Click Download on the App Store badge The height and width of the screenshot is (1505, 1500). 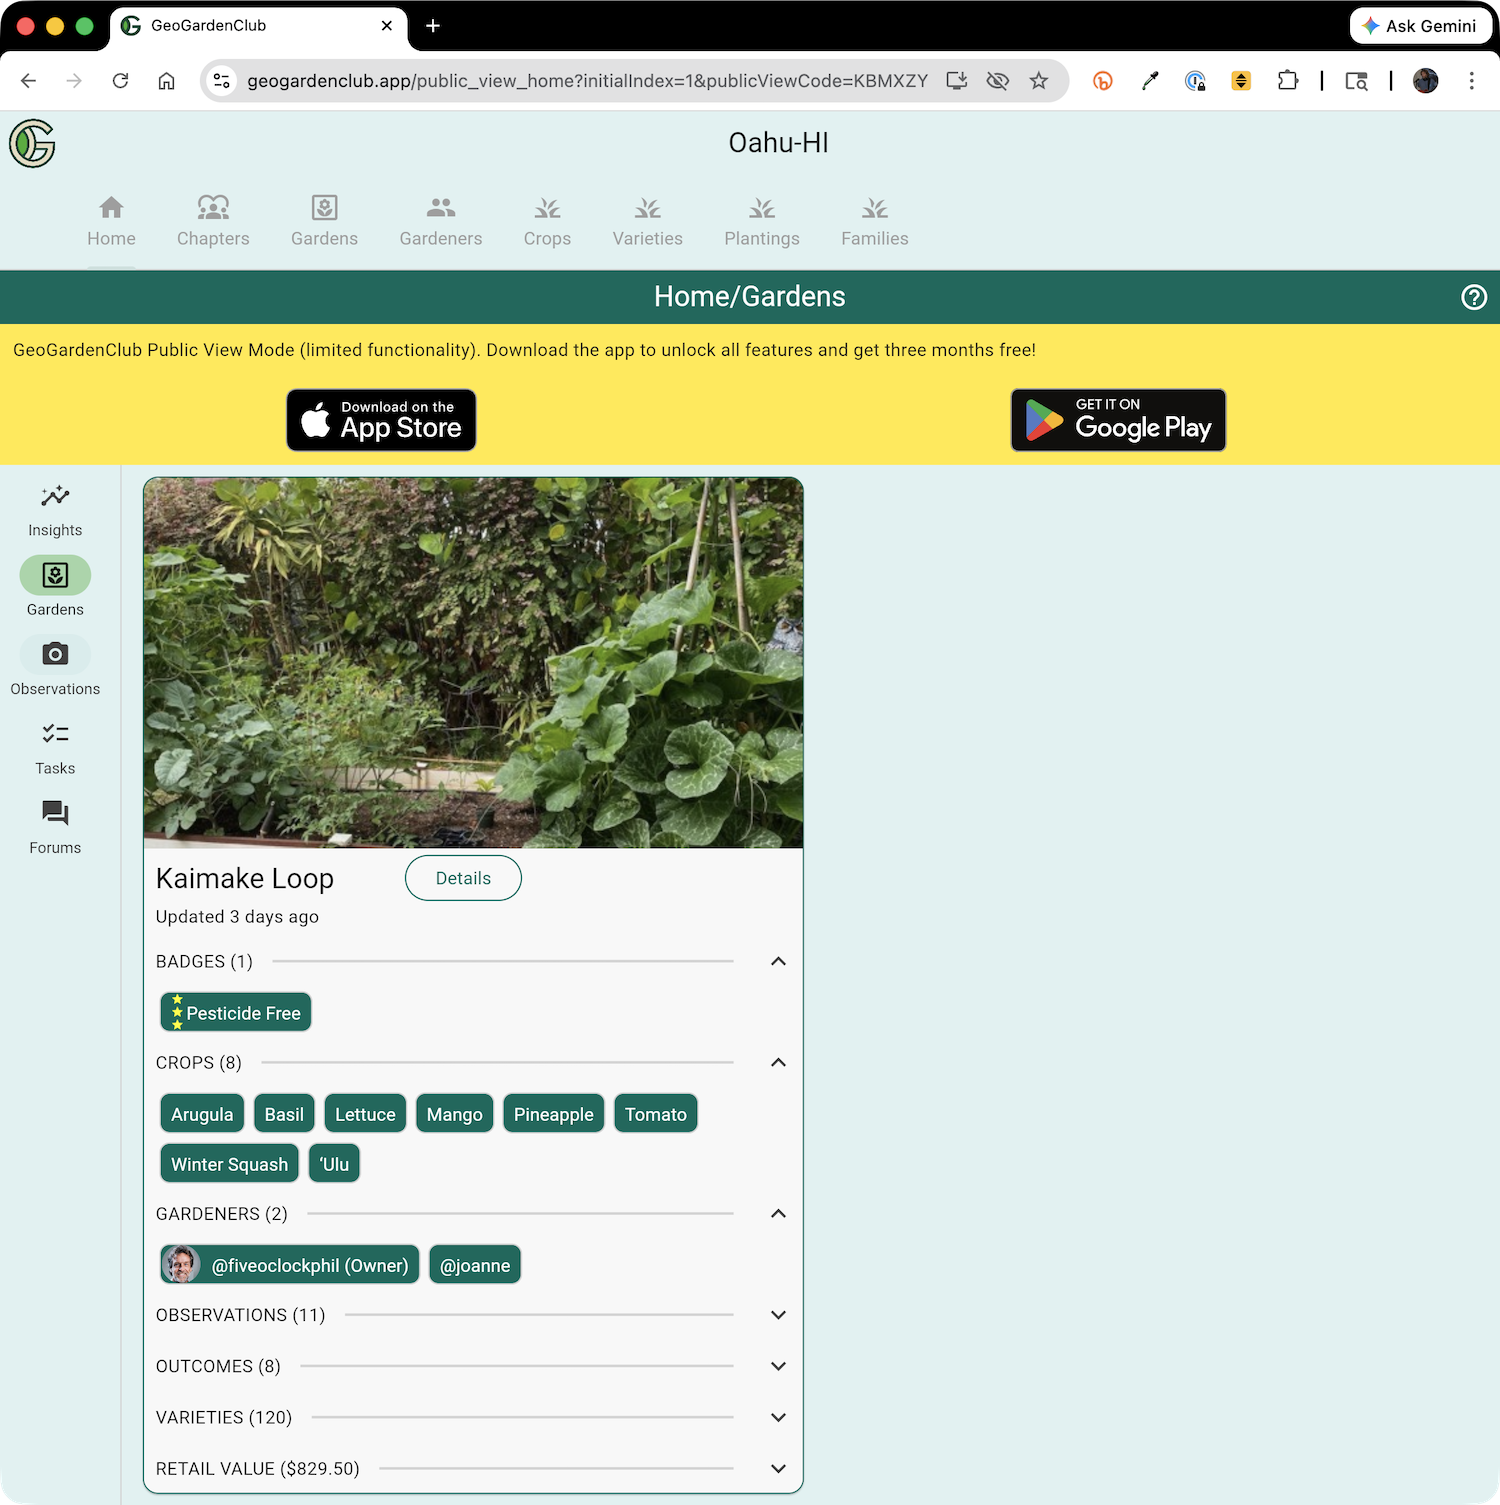[x=381, y=420]
